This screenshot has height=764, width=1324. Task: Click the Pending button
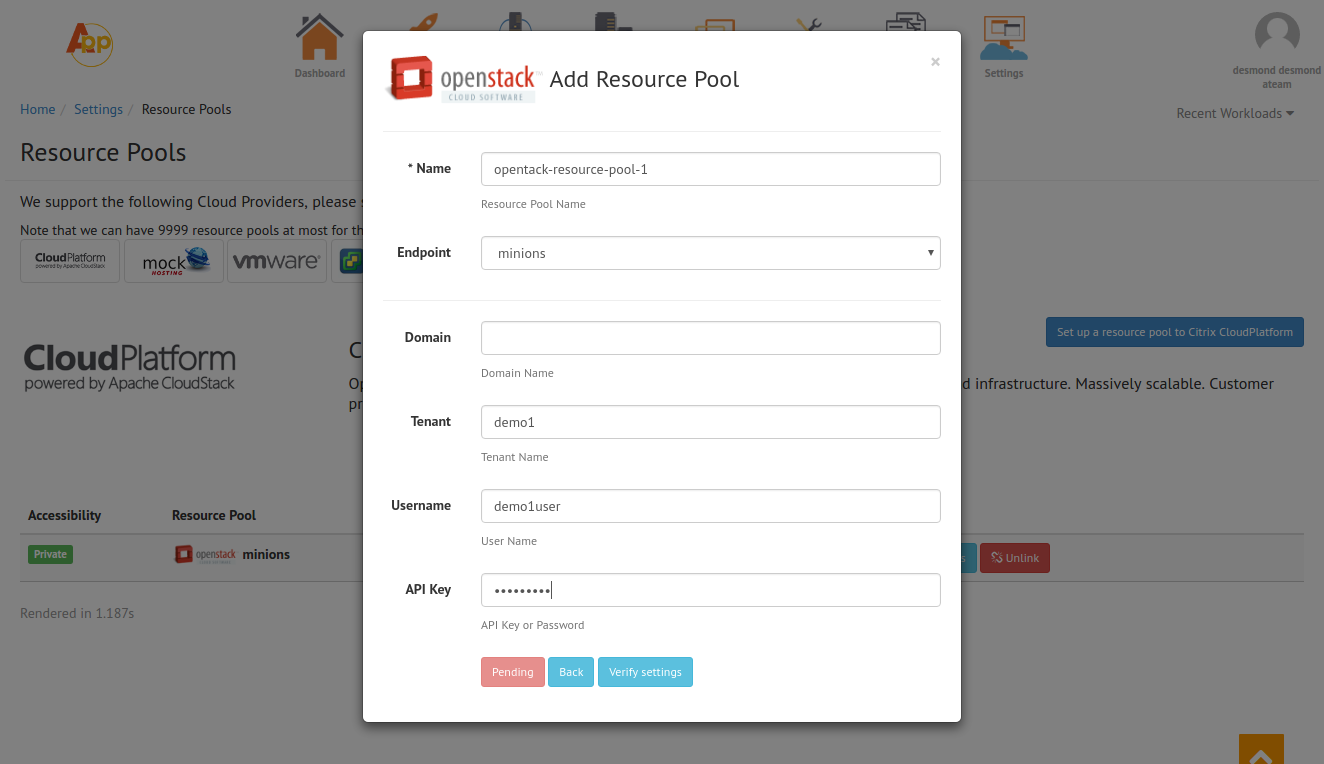(513, 672)
